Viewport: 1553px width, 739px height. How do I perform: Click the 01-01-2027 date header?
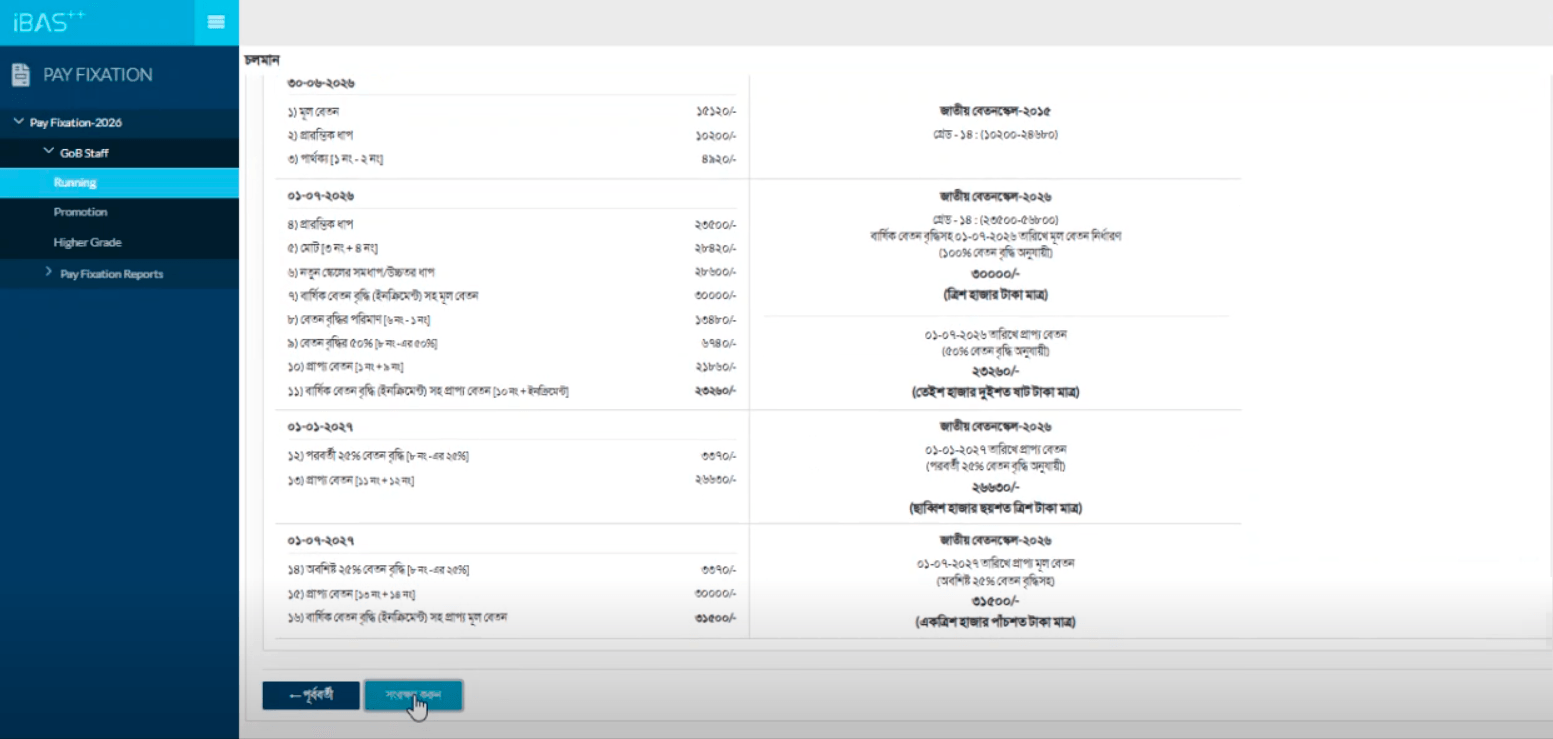321,427
